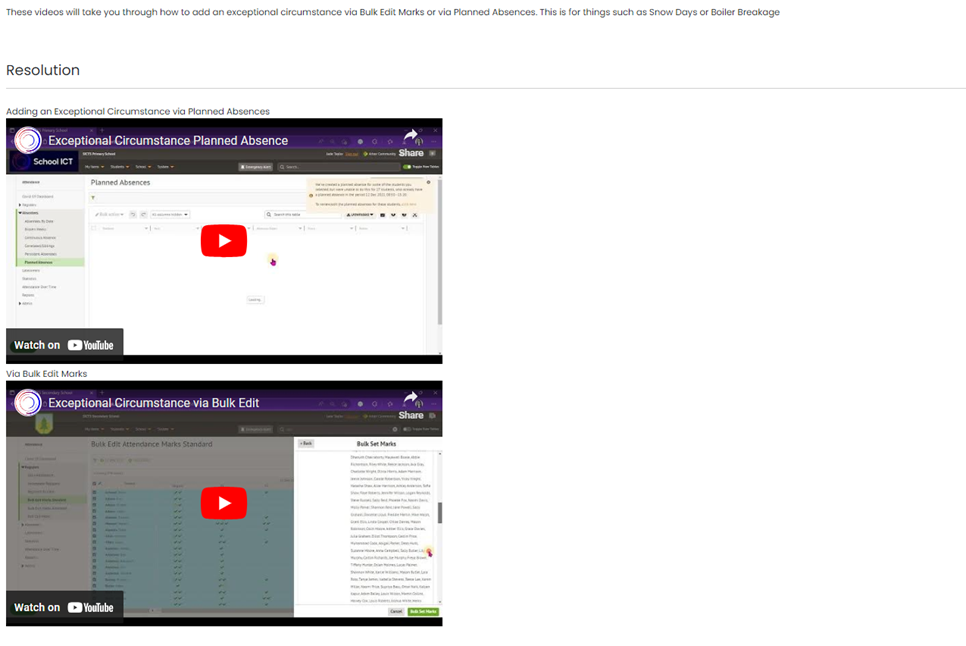Play the Exceptional Circumstance via Bulk Edit video
Image resolution: width=966 pixels, height=646 pixels.
click(223, 503)
